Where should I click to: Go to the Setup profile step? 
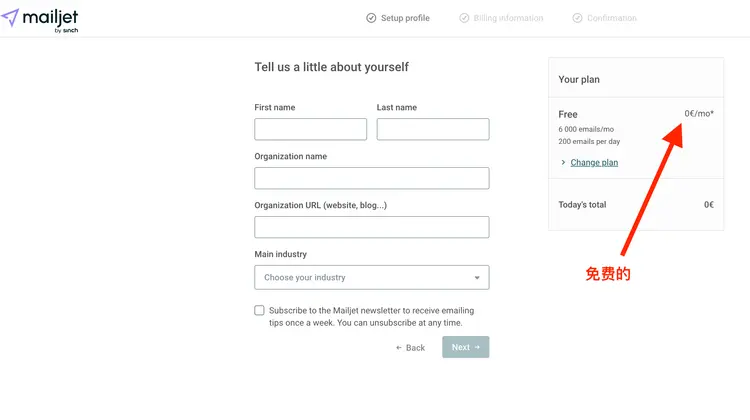tap(404, 18)
